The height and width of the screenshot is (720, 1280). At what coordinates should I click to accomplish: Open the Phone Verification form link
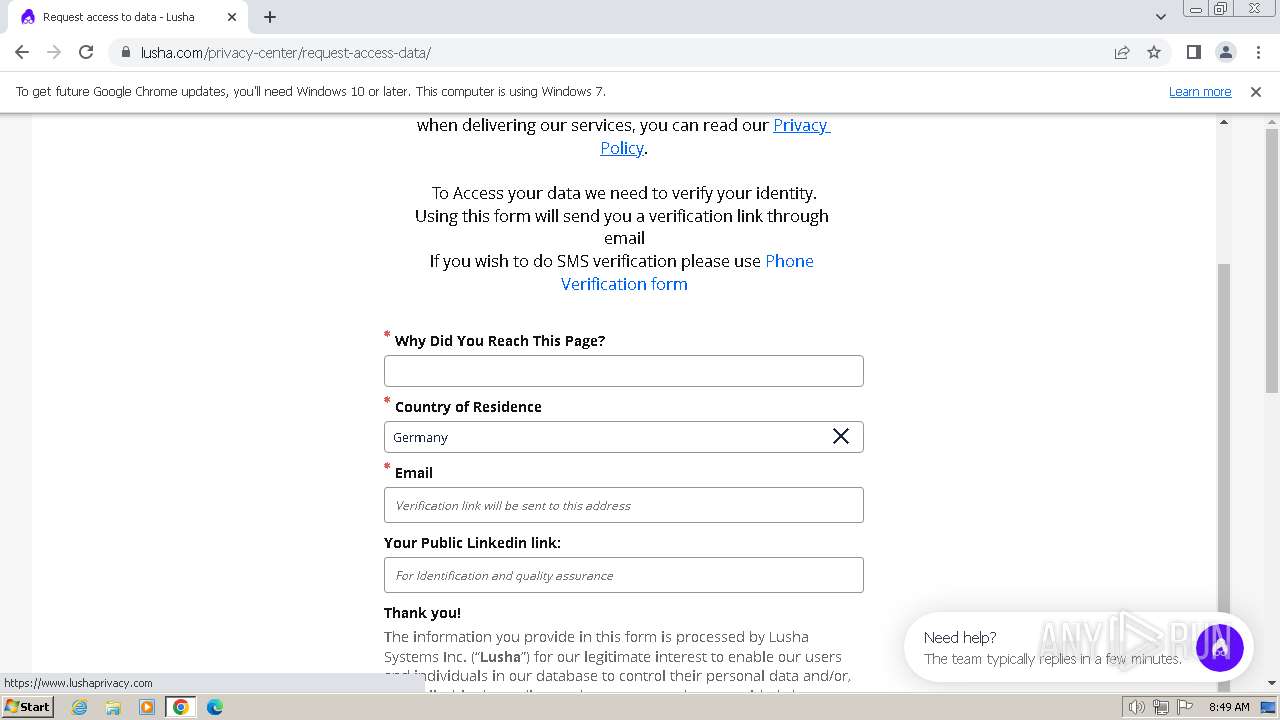[x=687, y=272]
